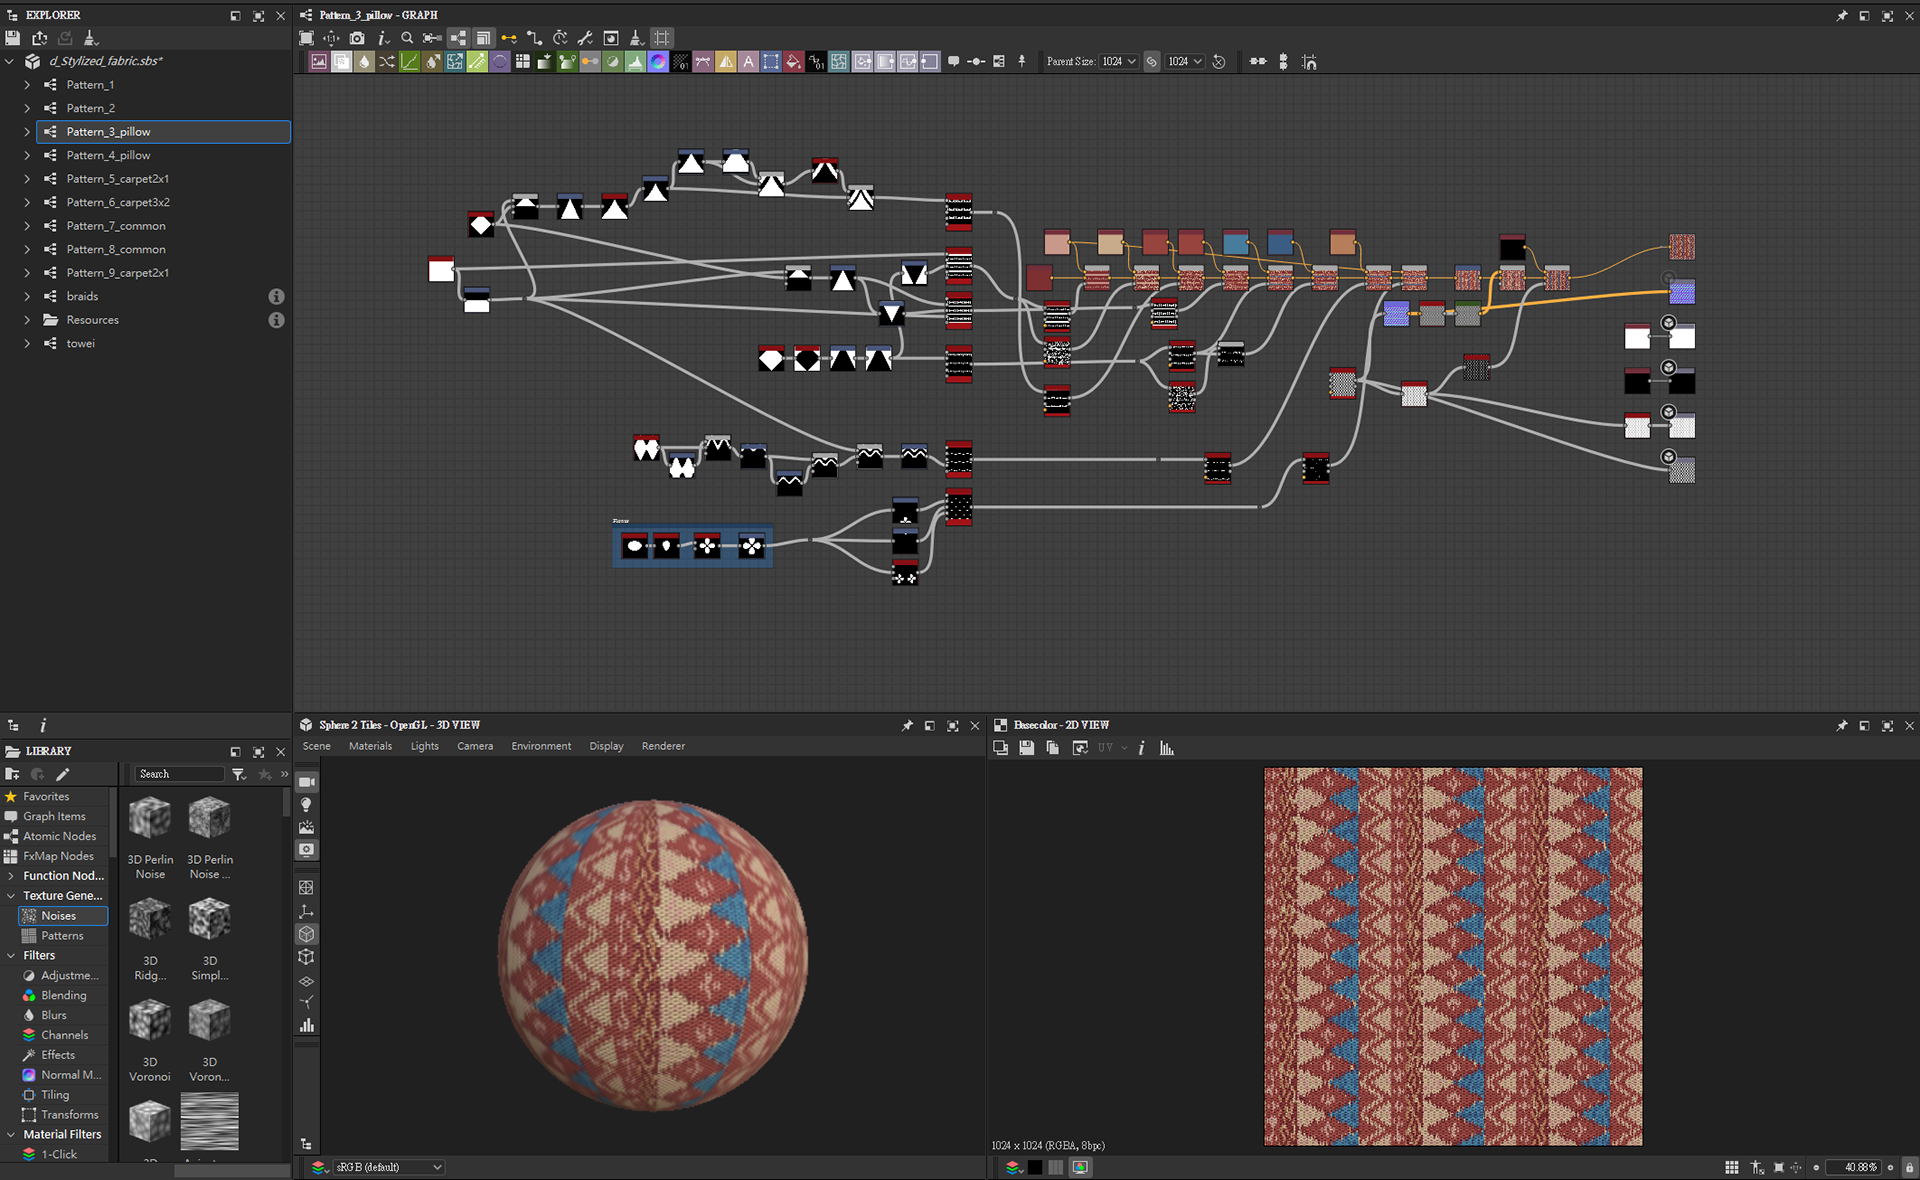Image resolution: width=1920 pixels, height=1180 pixels.
Task: Open the sRGB color profile dropdown
Action: (389, 1167)
